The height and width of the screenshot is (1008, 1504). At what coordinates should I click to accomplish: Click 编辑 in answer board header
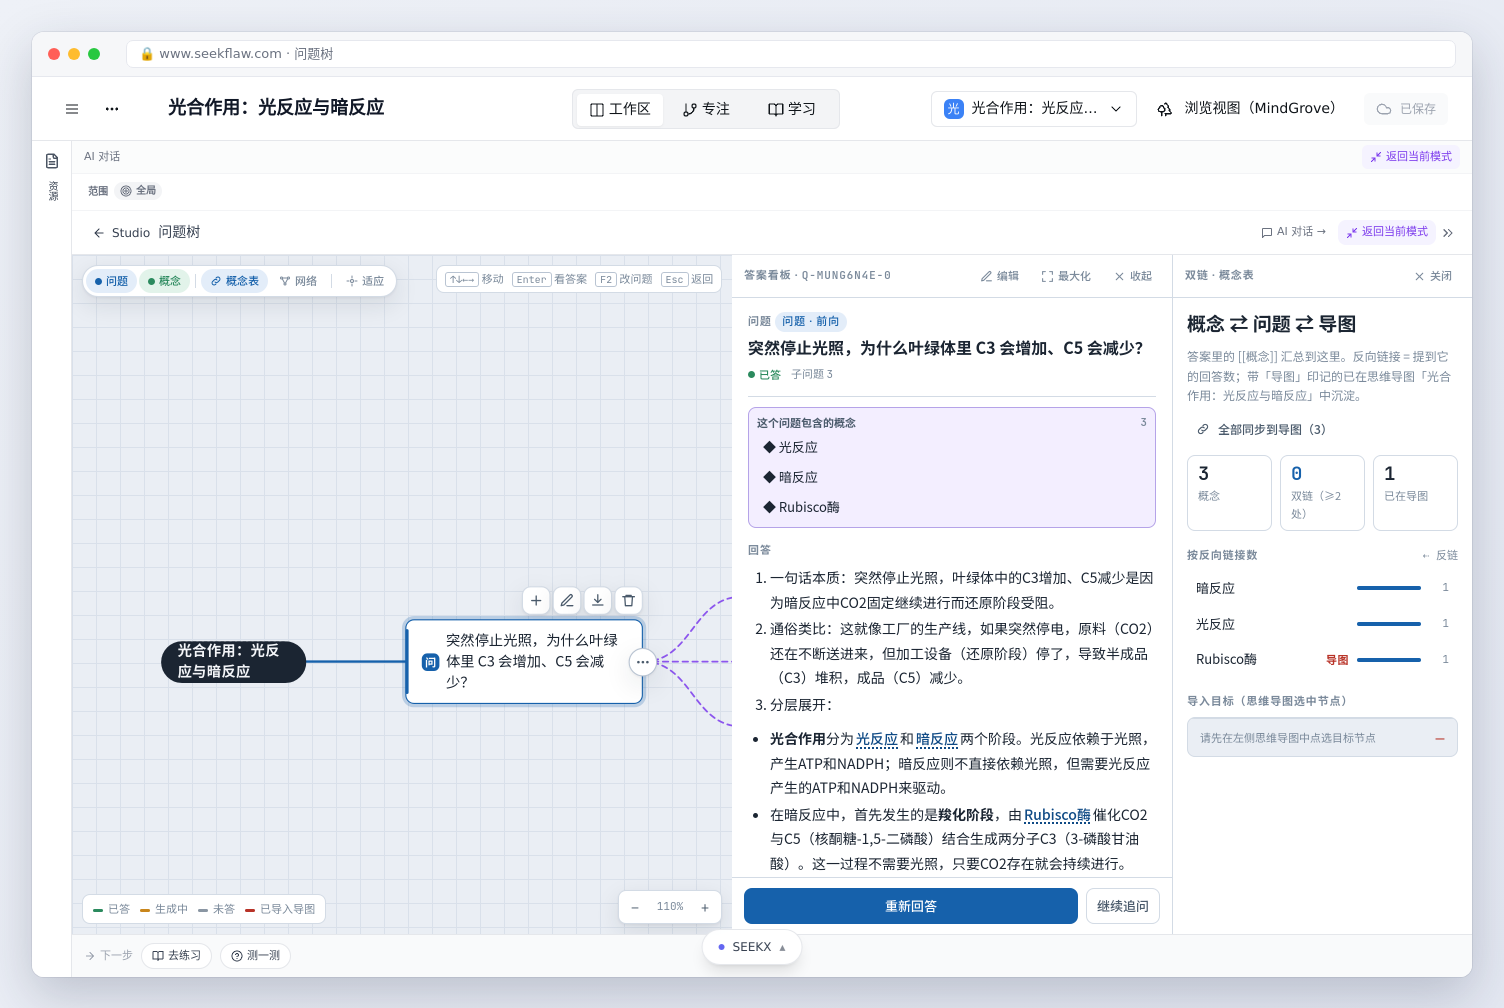click(x=1000, y=276)
